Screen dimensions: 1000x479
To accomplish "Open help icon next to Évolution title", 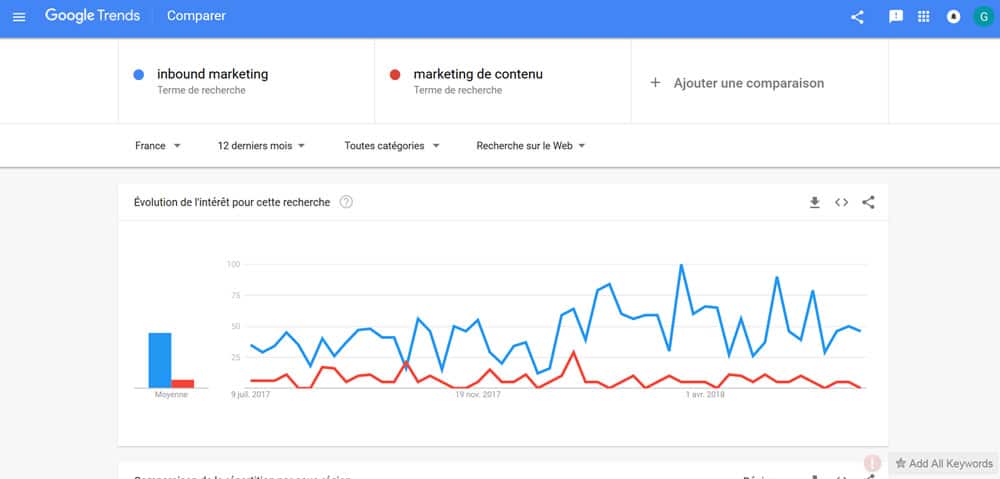I will 346,202.
